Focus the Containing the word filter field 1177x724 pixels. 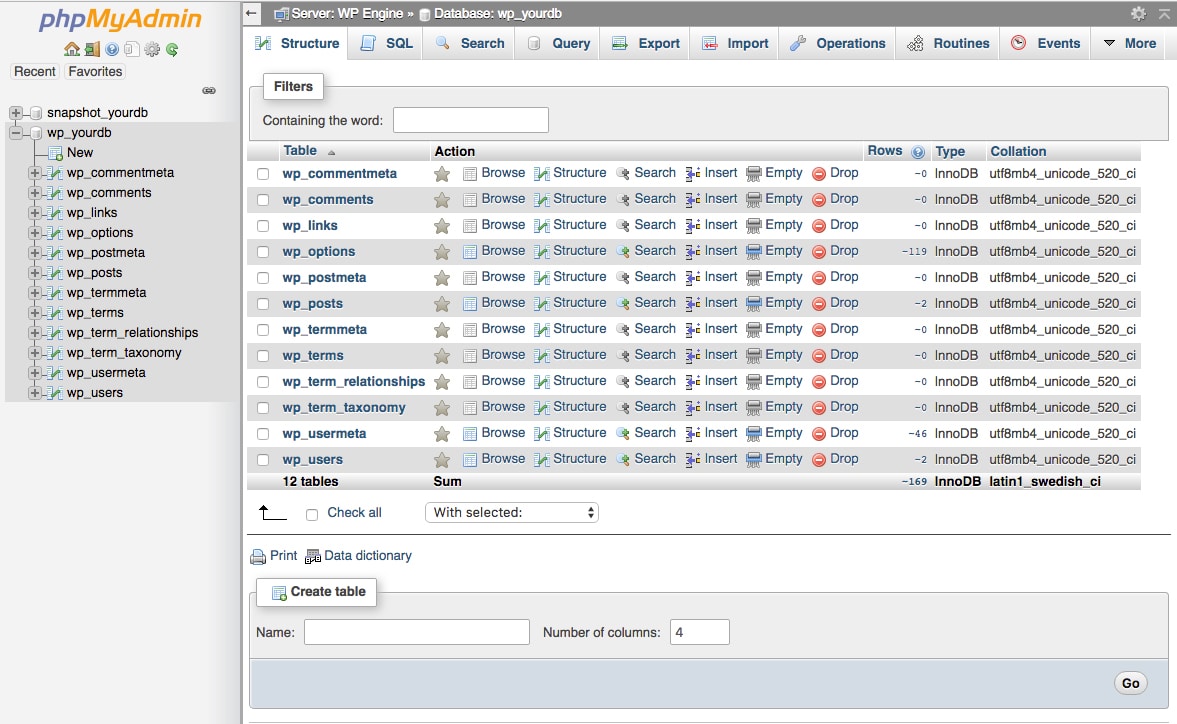[x=471, y=120]
